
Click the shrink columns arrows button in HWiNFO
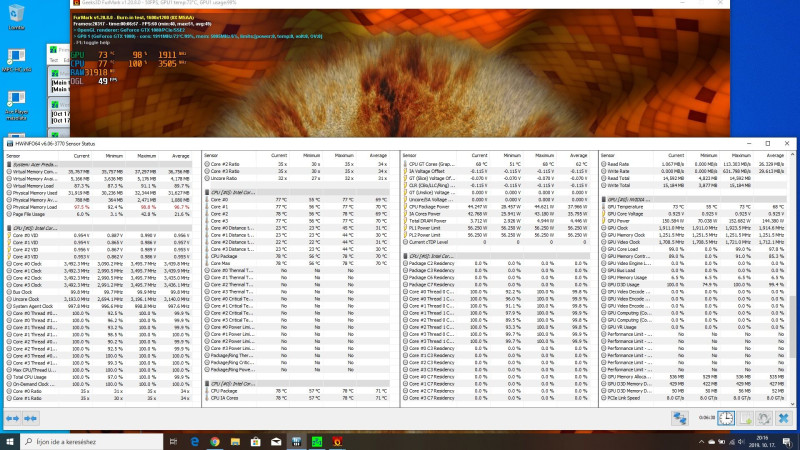31,418
